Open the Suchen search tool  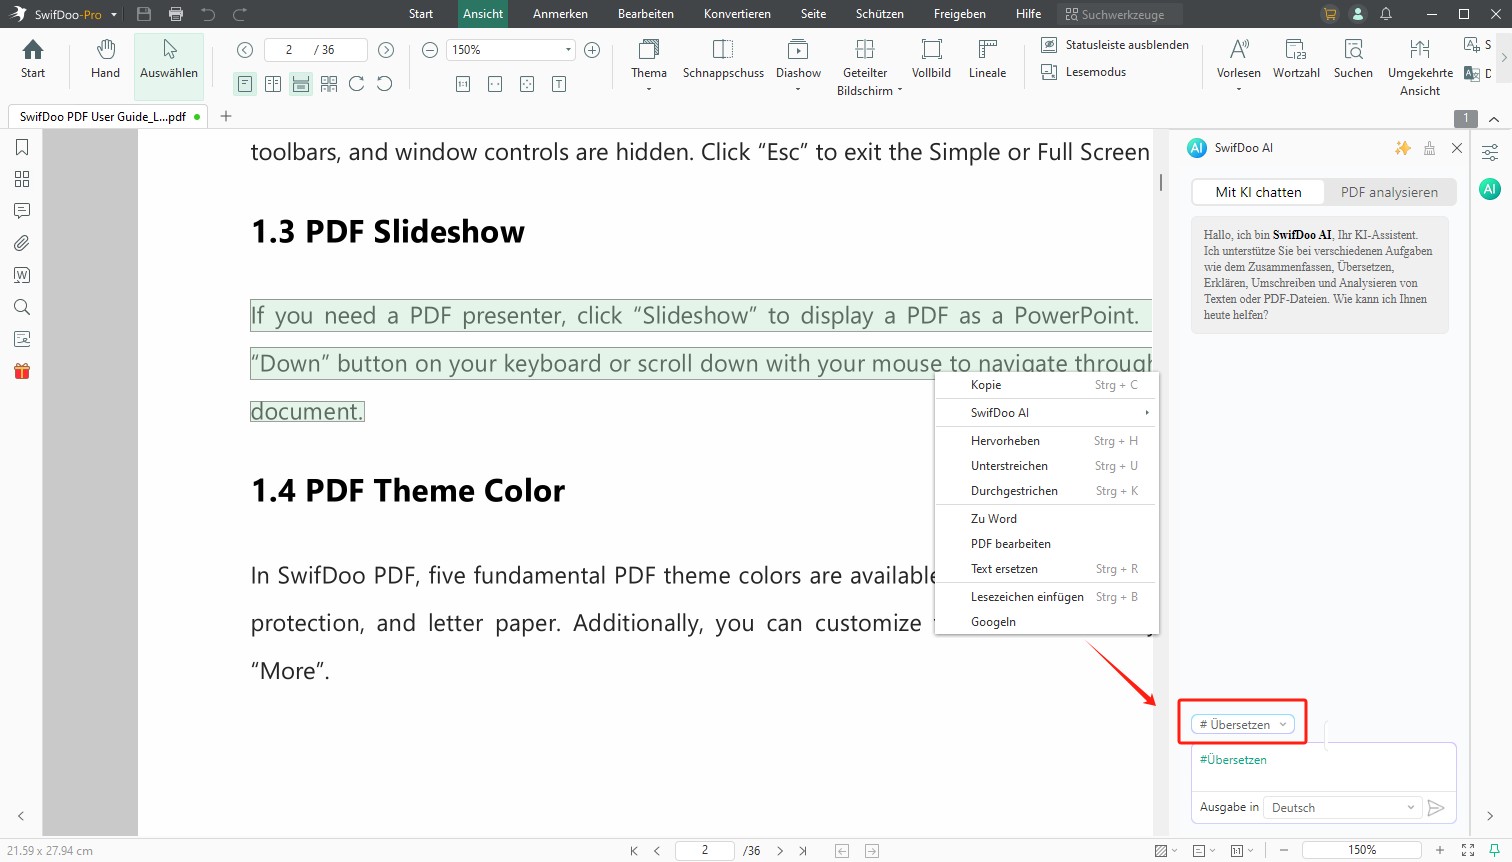tap(1353, 60)
